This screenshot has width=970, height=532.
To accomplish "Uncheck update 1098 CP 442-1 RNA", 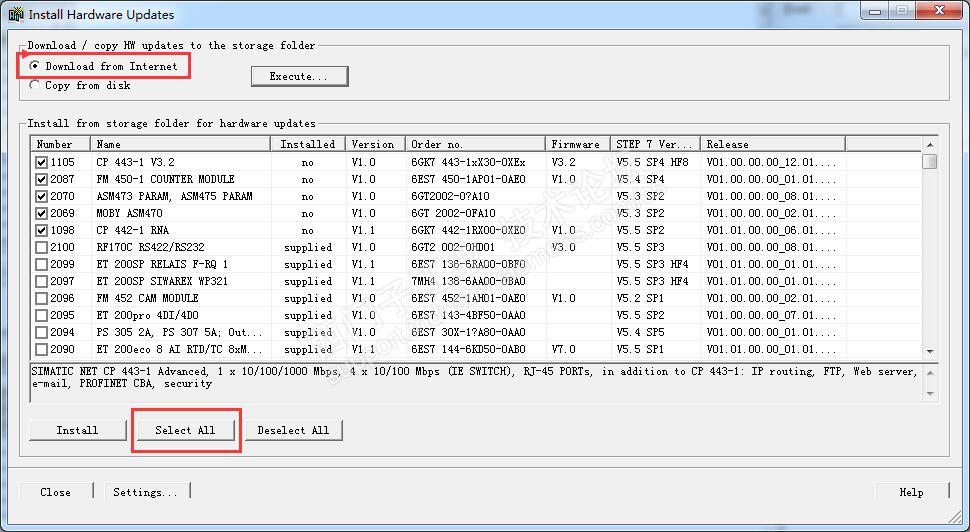I will (41, 230).
